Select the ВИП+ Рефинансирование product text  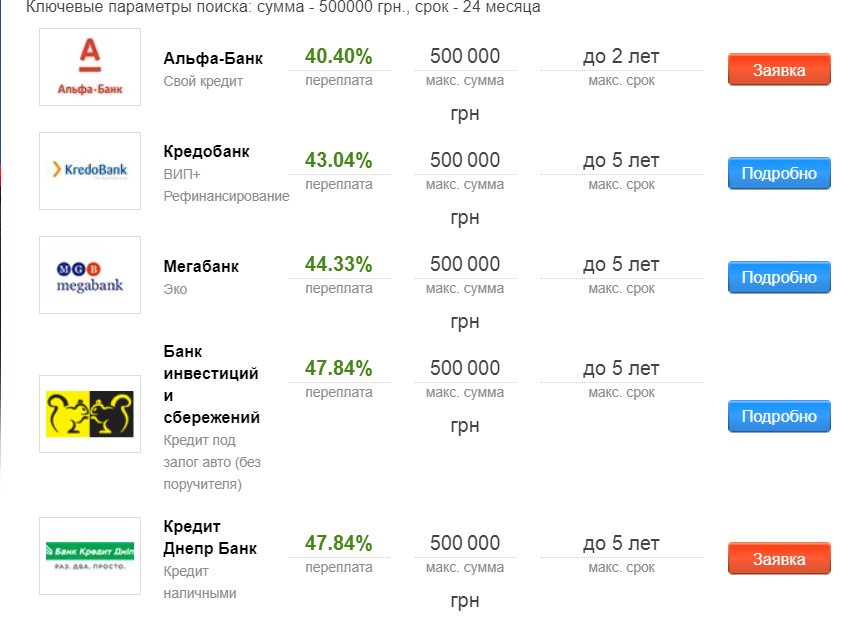click(x=226, y=185)
